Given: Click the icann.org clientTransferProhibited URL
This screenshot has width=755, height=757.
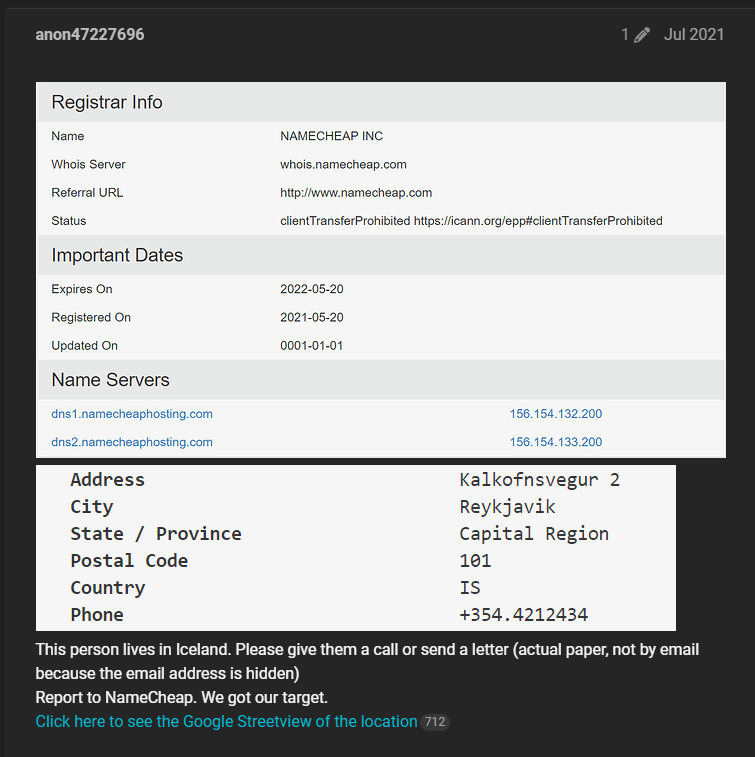Looking at the screenshot, I should pyautogui.click(x=538, y=220).
